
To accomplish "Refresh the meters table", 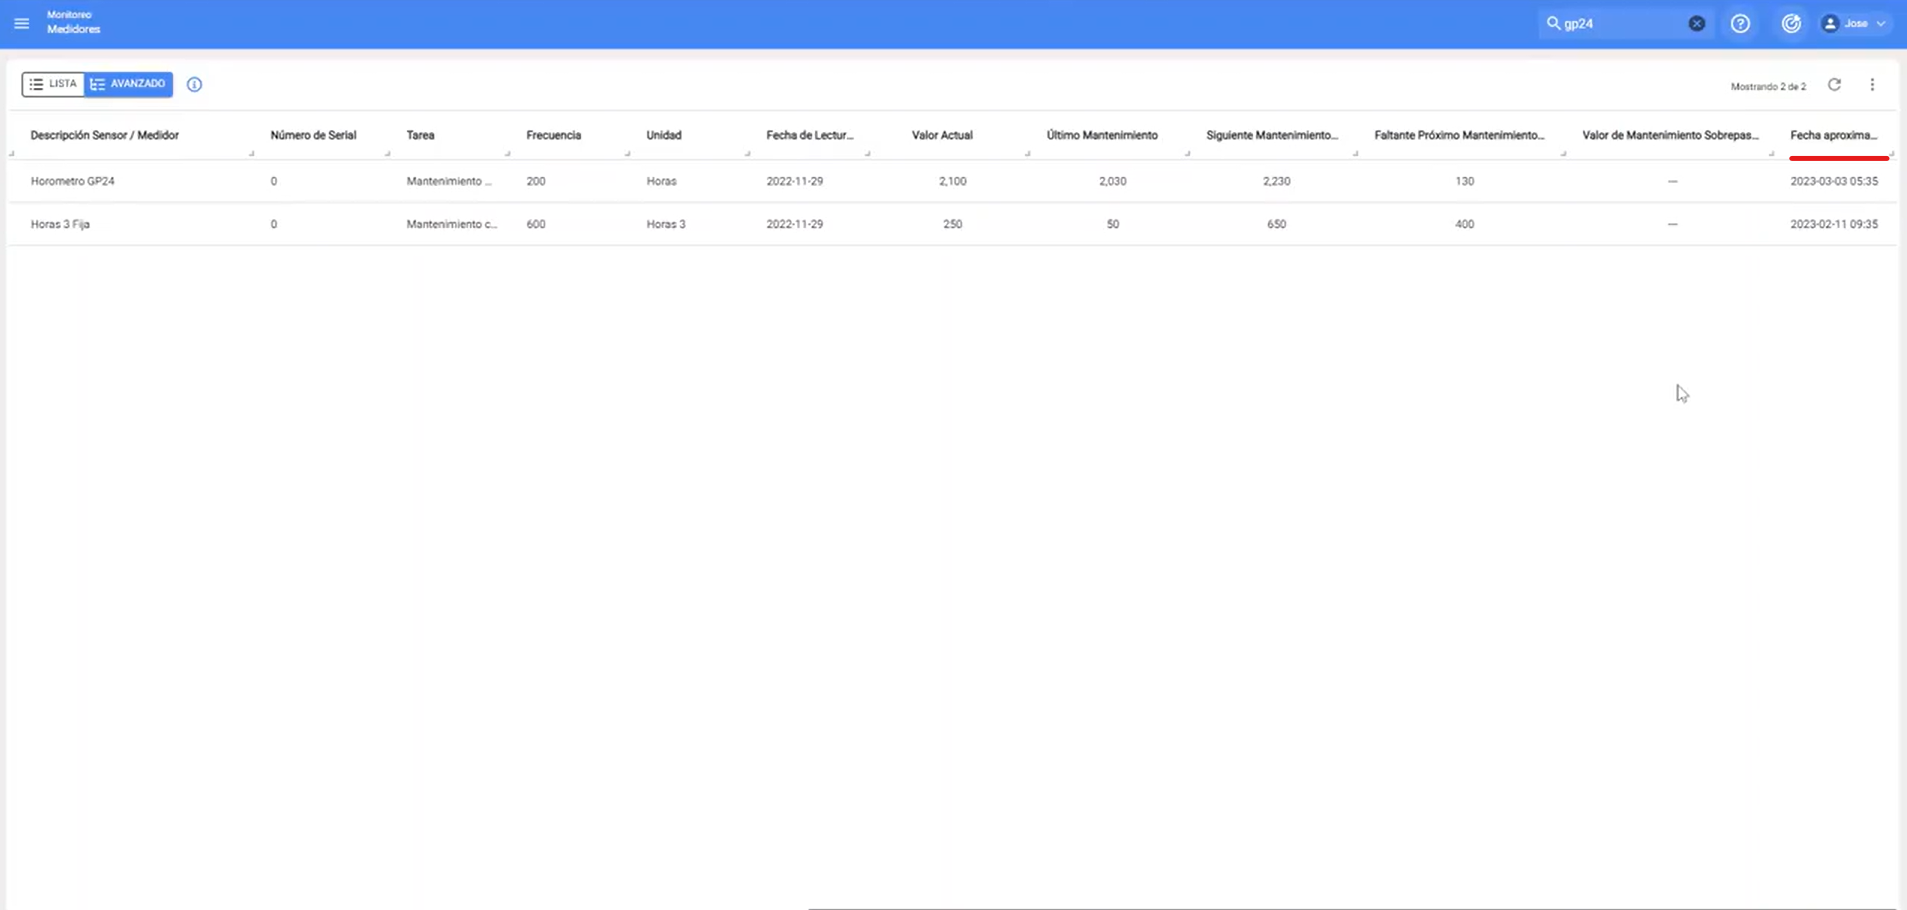I will [1834, 85].
